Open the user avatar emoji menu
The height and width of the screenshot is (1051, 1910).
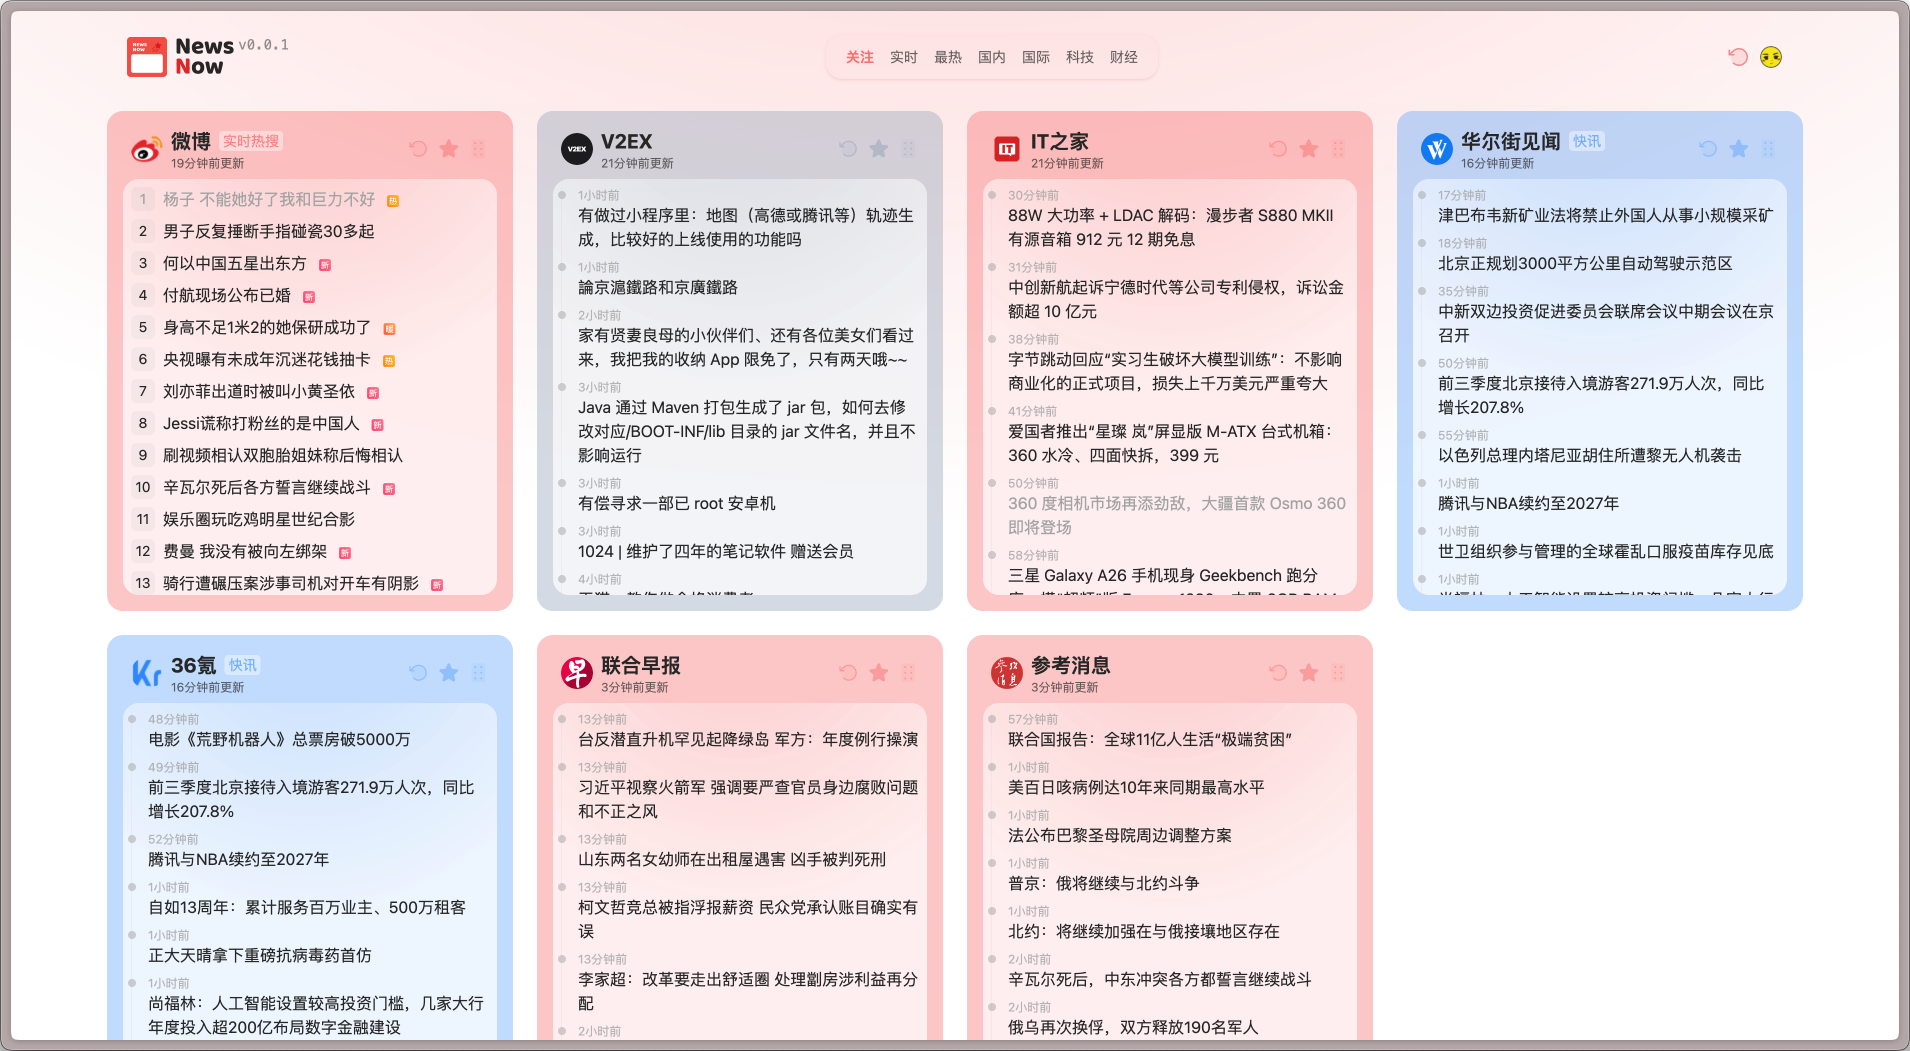(x=1771, y=57)
